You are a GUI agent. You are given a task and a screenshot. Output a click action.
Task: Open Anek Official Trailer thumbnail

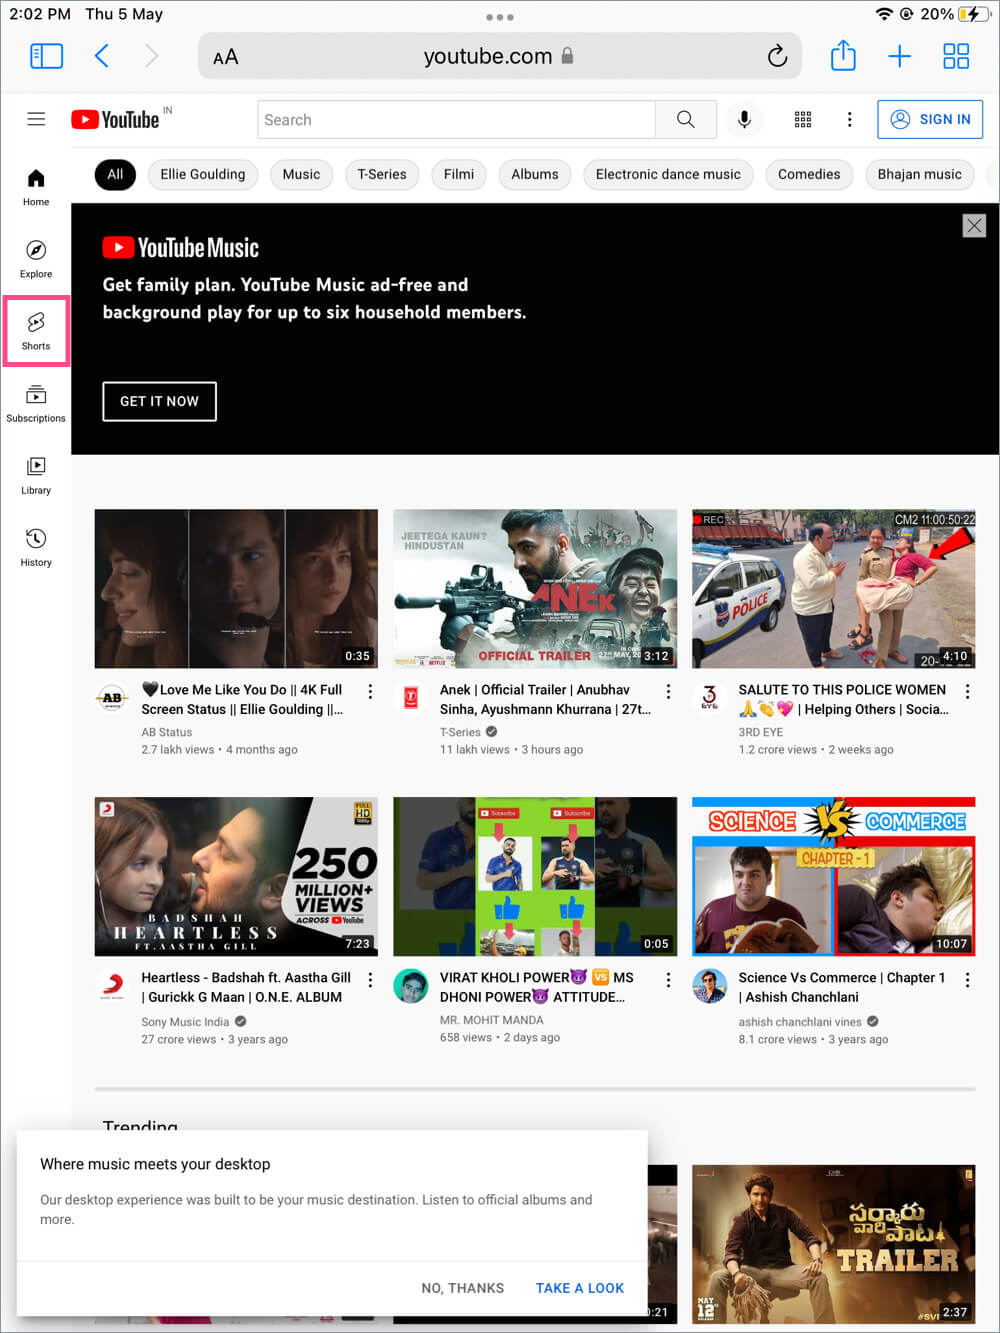pyautogui.click(x=535, y=589)
